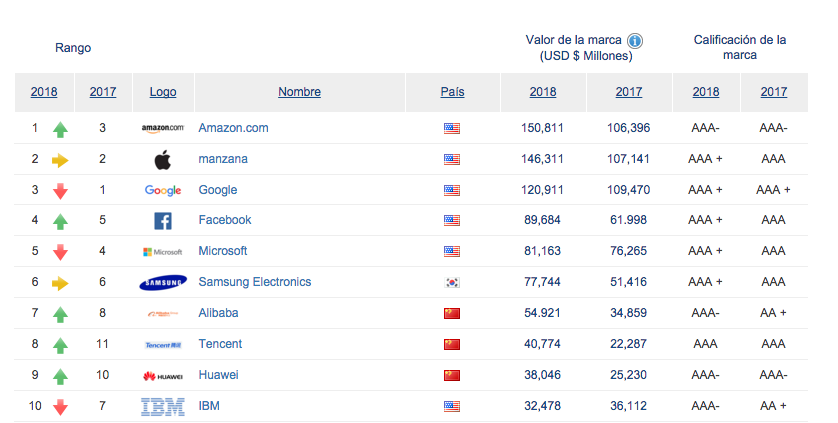Click the 32,478 value in IBM row
The width and height of the screenshot is (838, 423).
[542, 406]
